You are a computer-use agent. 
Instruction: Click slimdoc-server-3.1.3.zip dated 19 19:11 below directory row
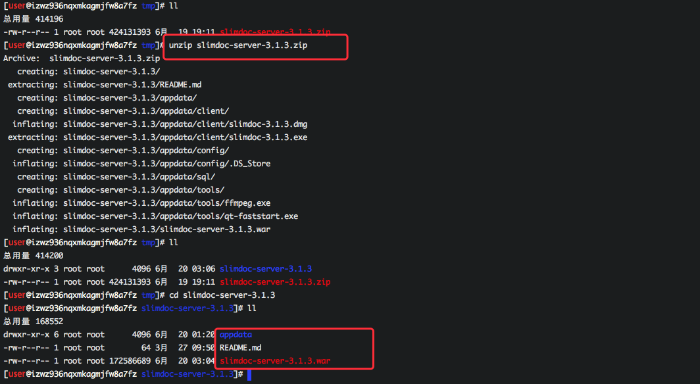click(275, 282)
